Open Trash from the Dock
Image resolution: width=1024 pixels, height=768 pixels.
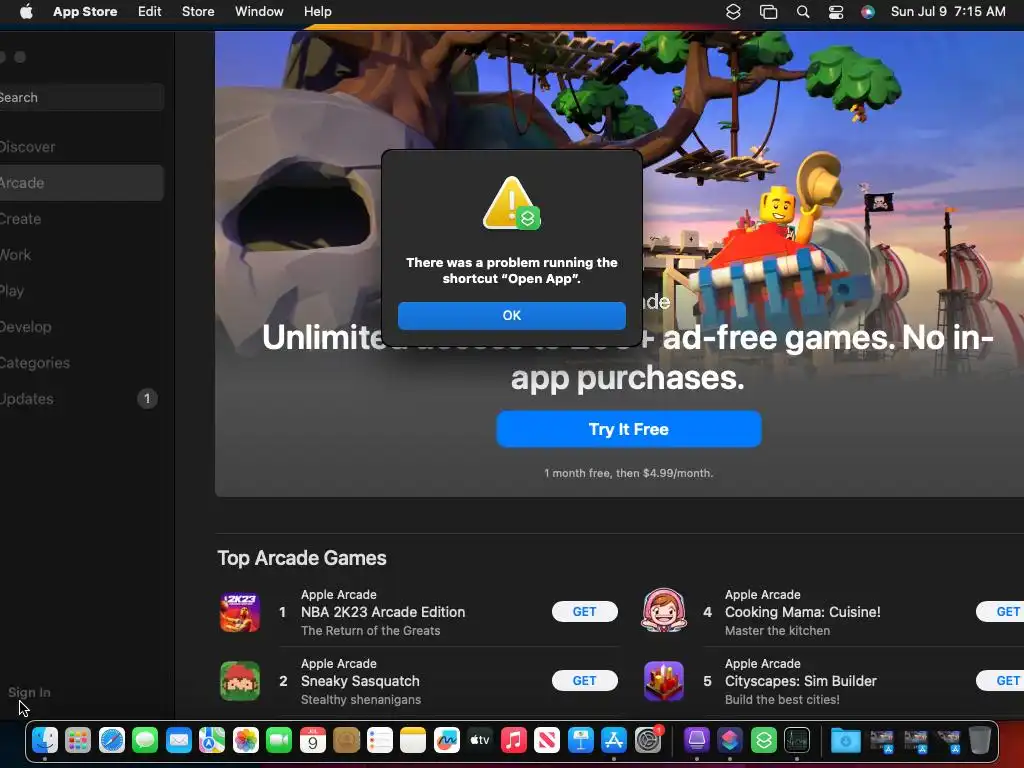pos(980,740)
